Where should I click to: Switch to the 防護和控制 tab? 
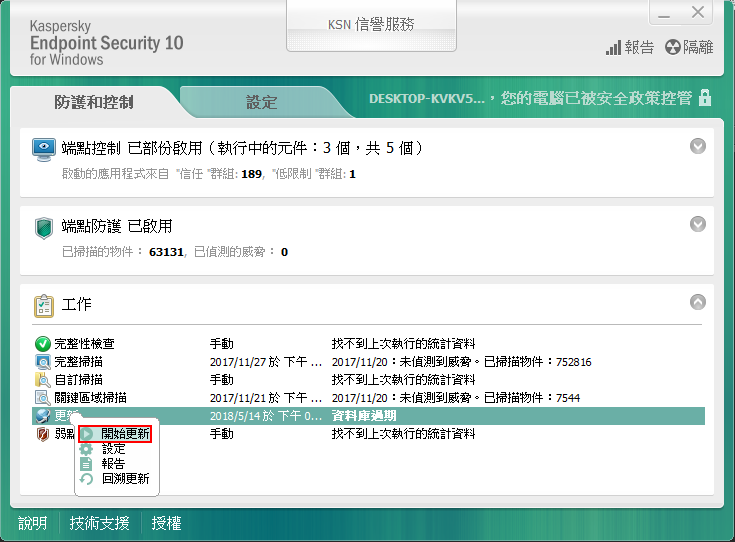(94, 102)
